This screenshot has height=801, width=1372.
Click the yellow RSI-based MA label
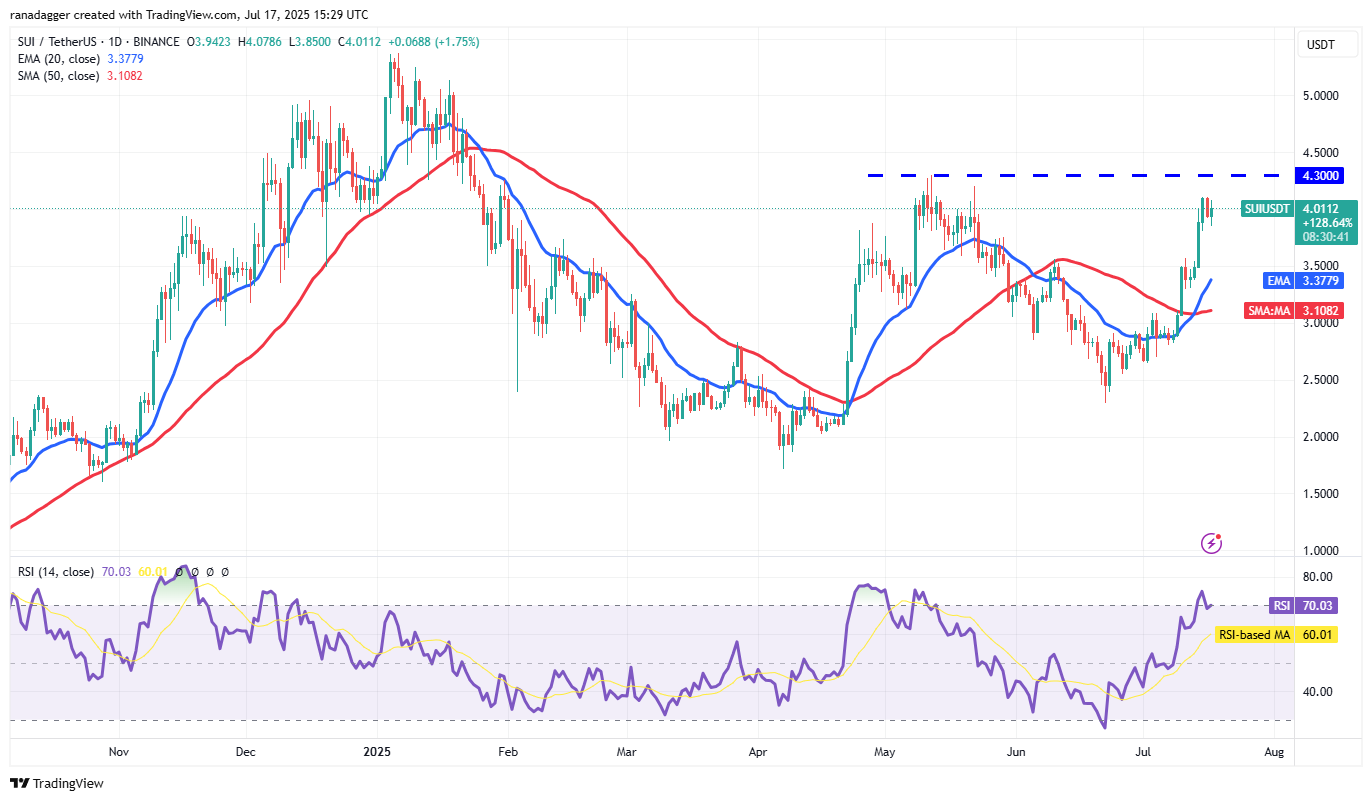1253,634
